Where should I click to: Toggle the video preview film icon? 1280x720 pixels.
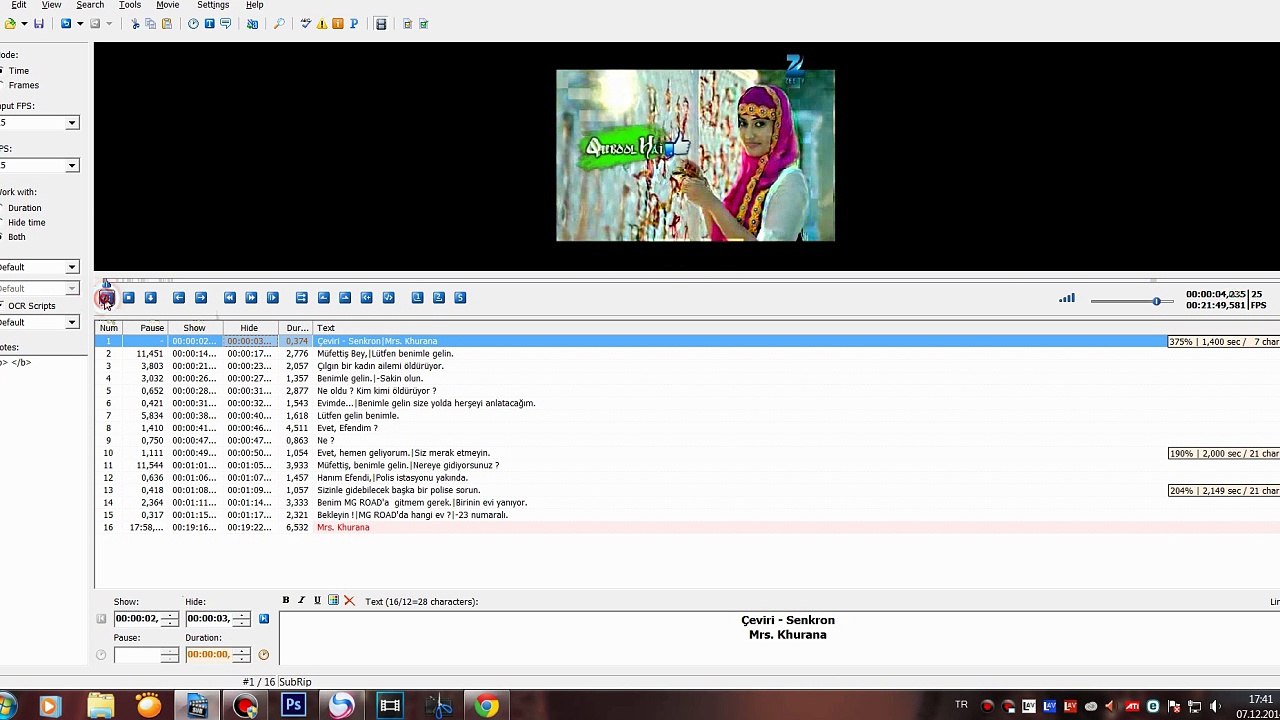[x=381, y=24]
